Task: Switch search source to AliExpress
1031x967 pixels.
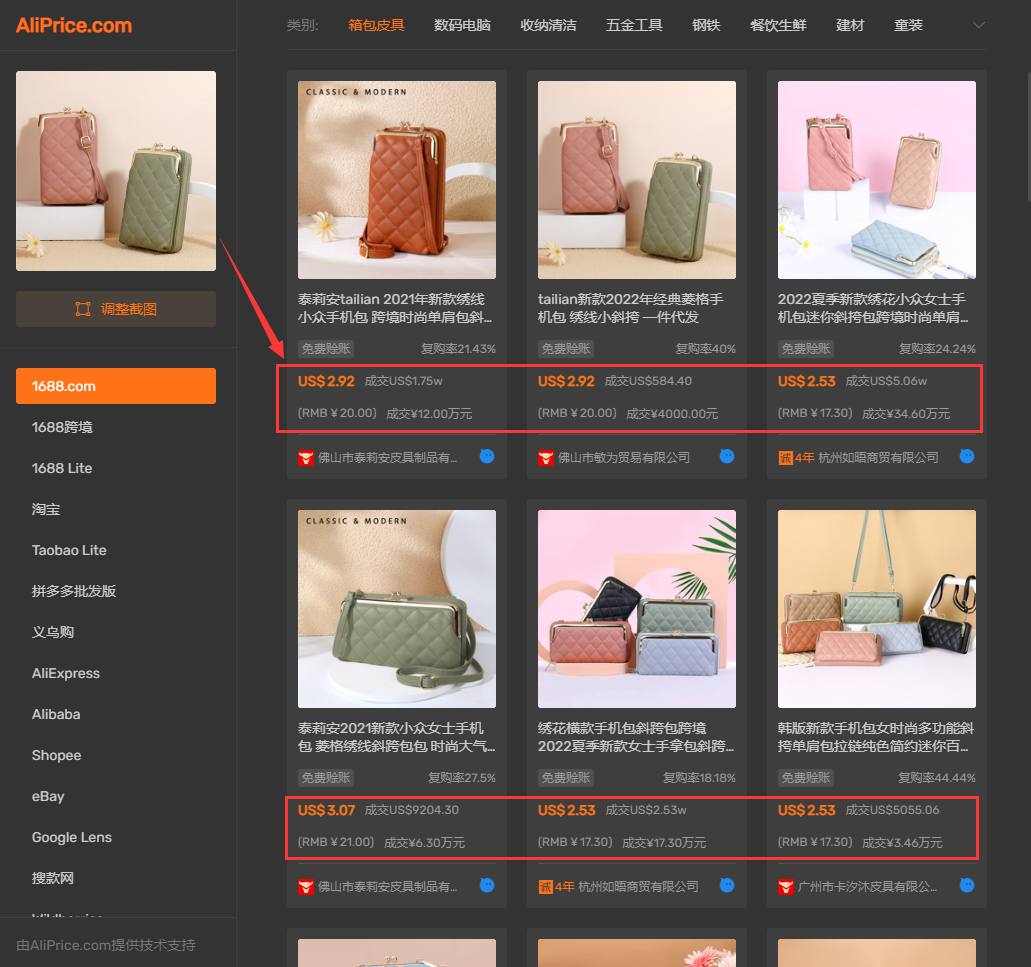Action: 66,673
